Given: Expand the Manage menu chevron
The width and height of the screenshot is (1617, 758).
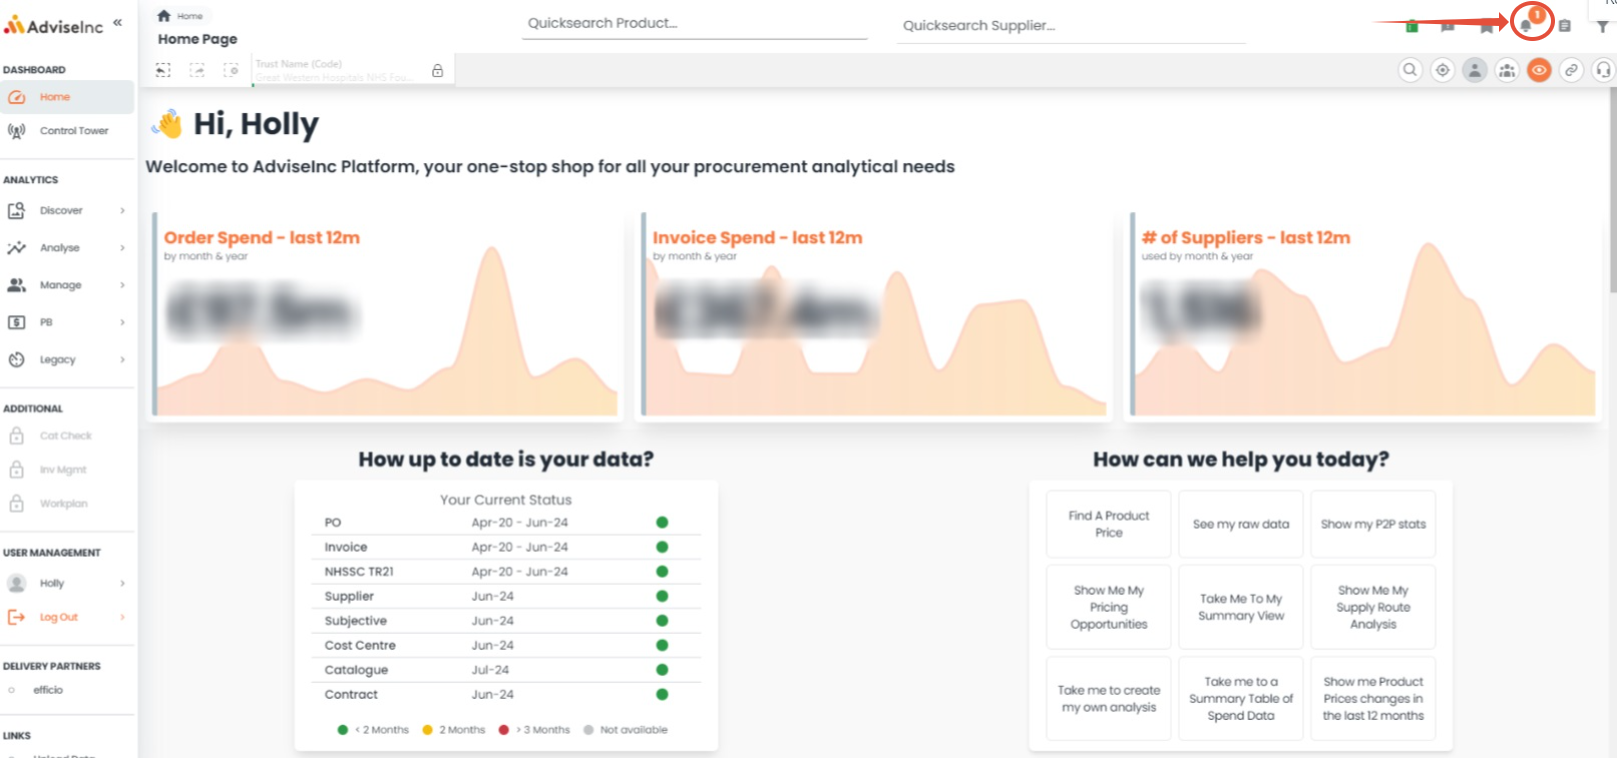Looking at the screenshot, I should 122,285.
